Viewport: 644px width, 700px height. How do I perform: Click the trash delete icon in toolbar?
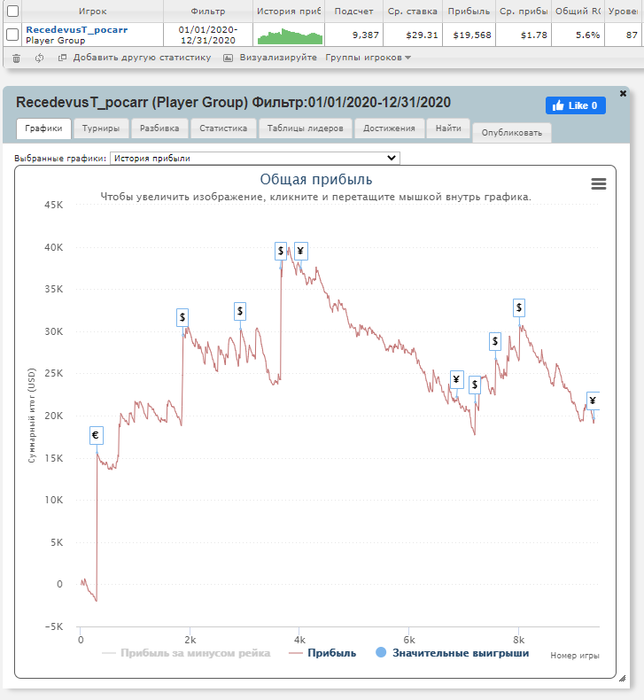pyautogui.click(x=17, y=58)
